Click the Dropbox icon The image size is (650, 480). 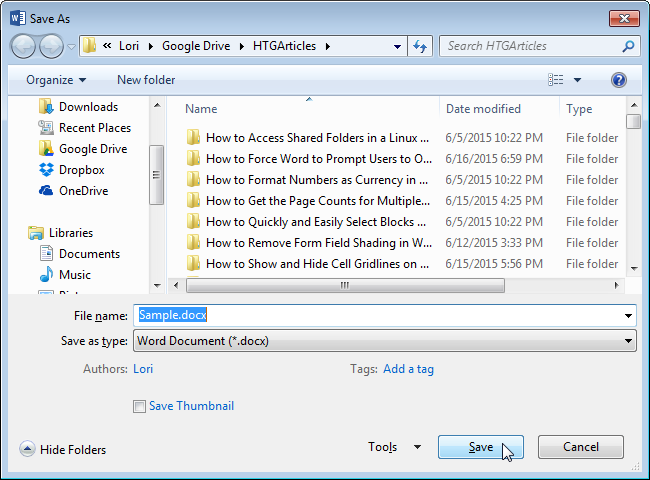tap(46, 170)
